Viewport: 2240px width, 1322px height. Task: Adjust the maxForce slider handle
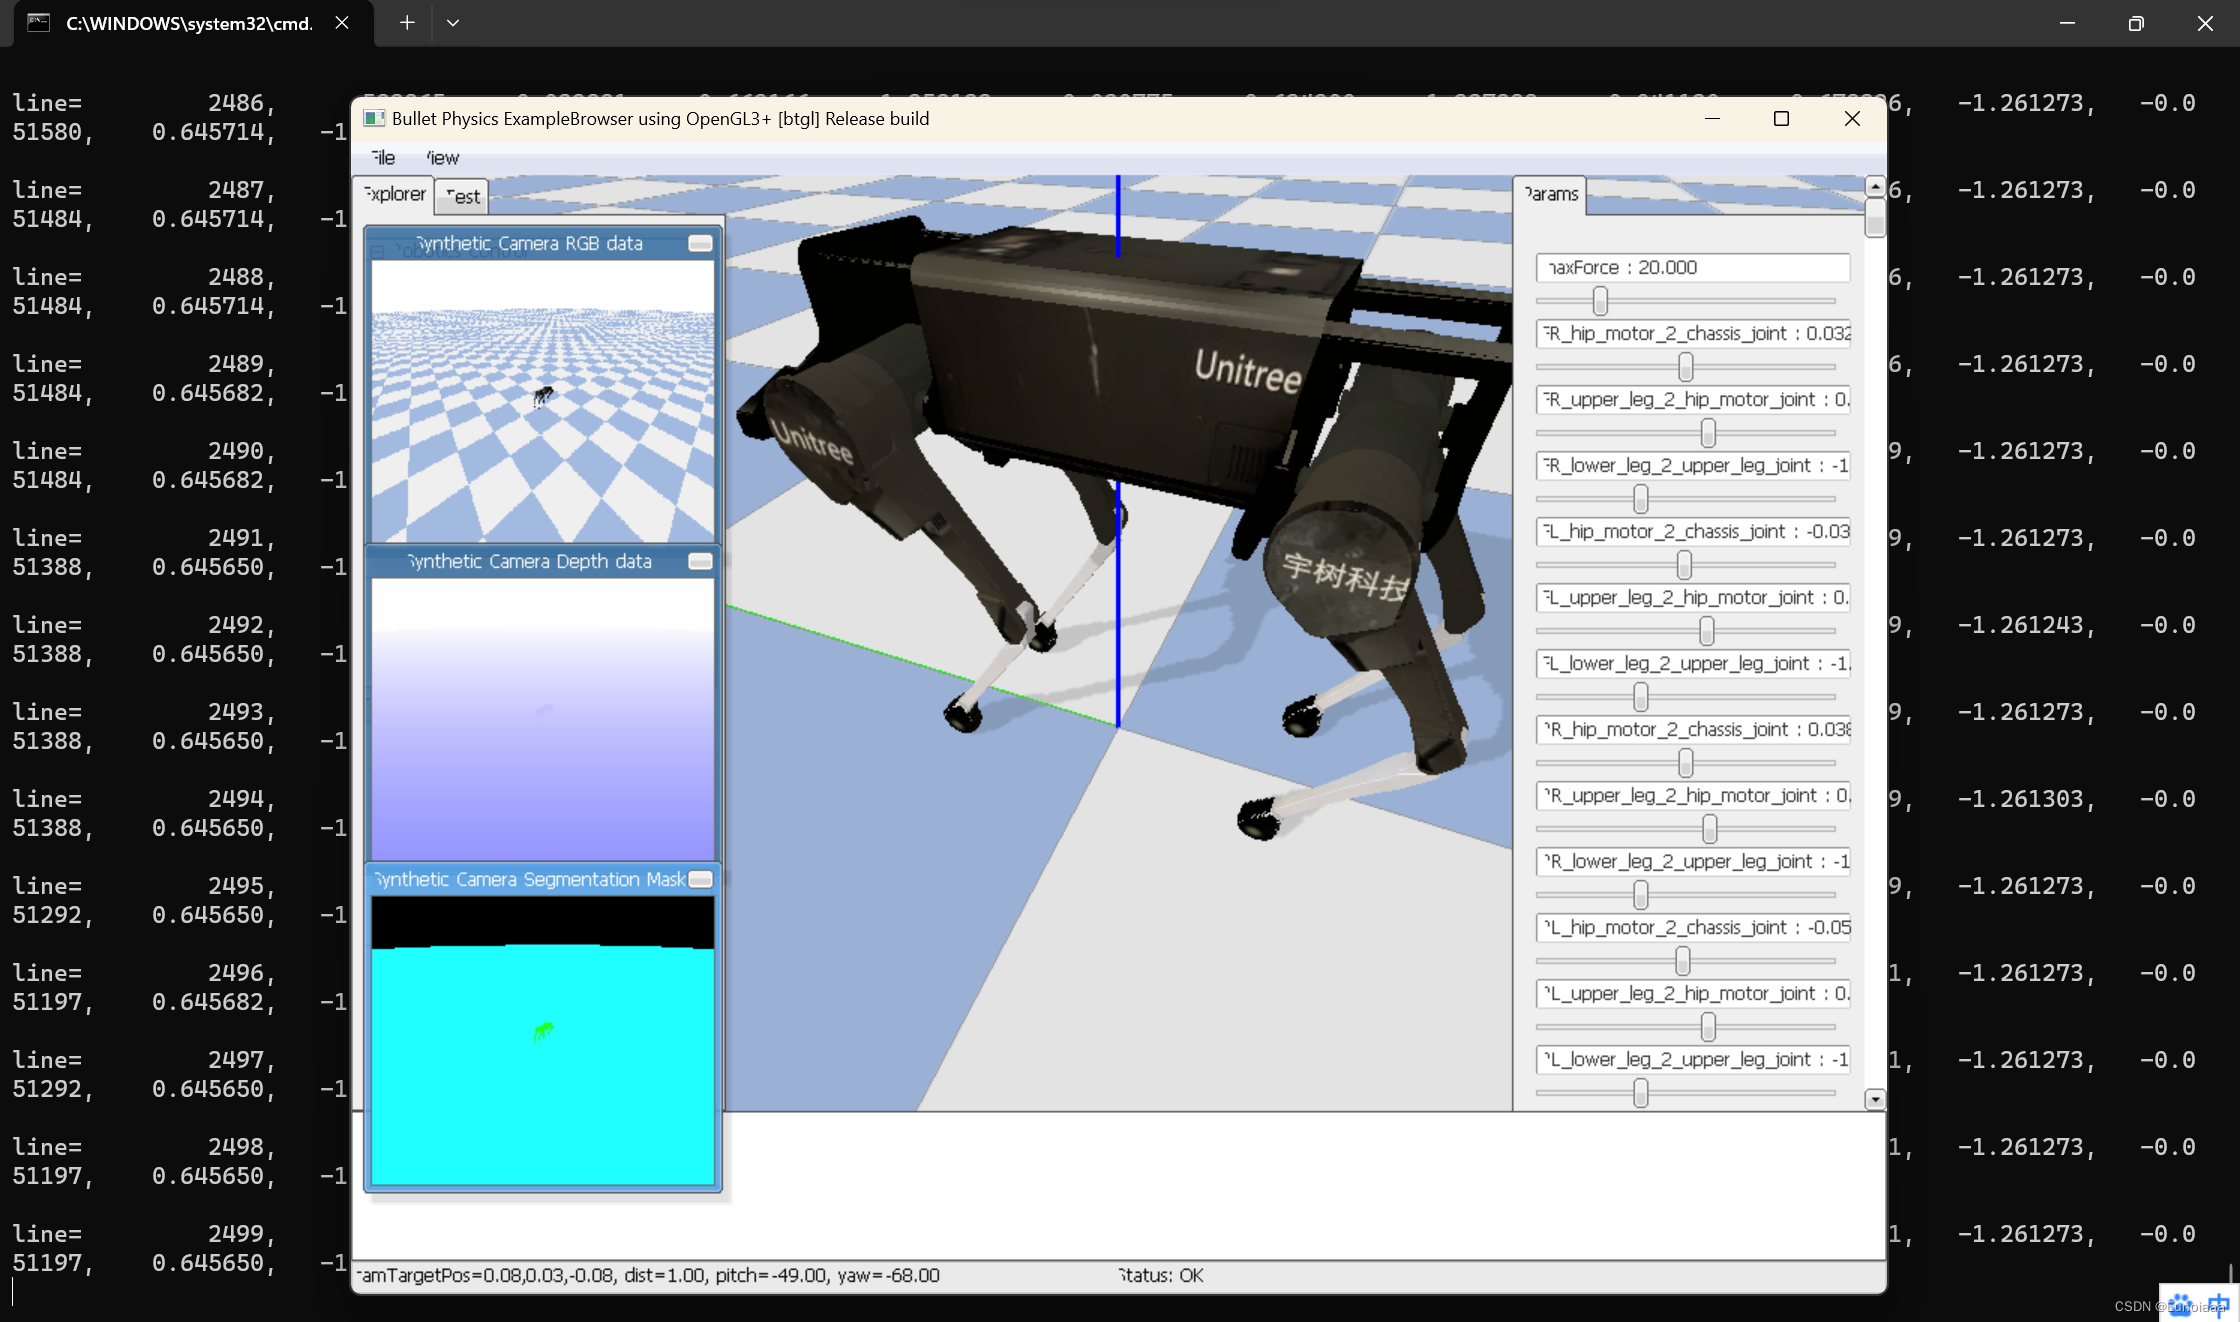pos(1600,300)
